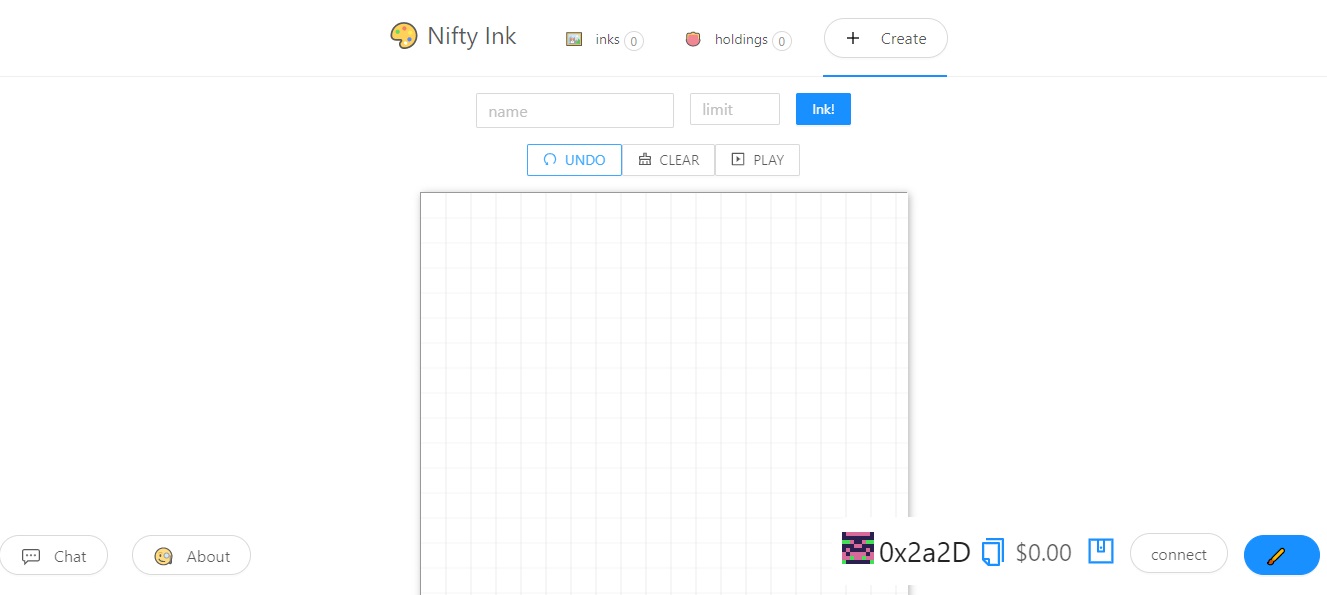The width and height of the screenshot is (1327, 595).
Task: Play back the drawing
Action: [x=757, y=160]
